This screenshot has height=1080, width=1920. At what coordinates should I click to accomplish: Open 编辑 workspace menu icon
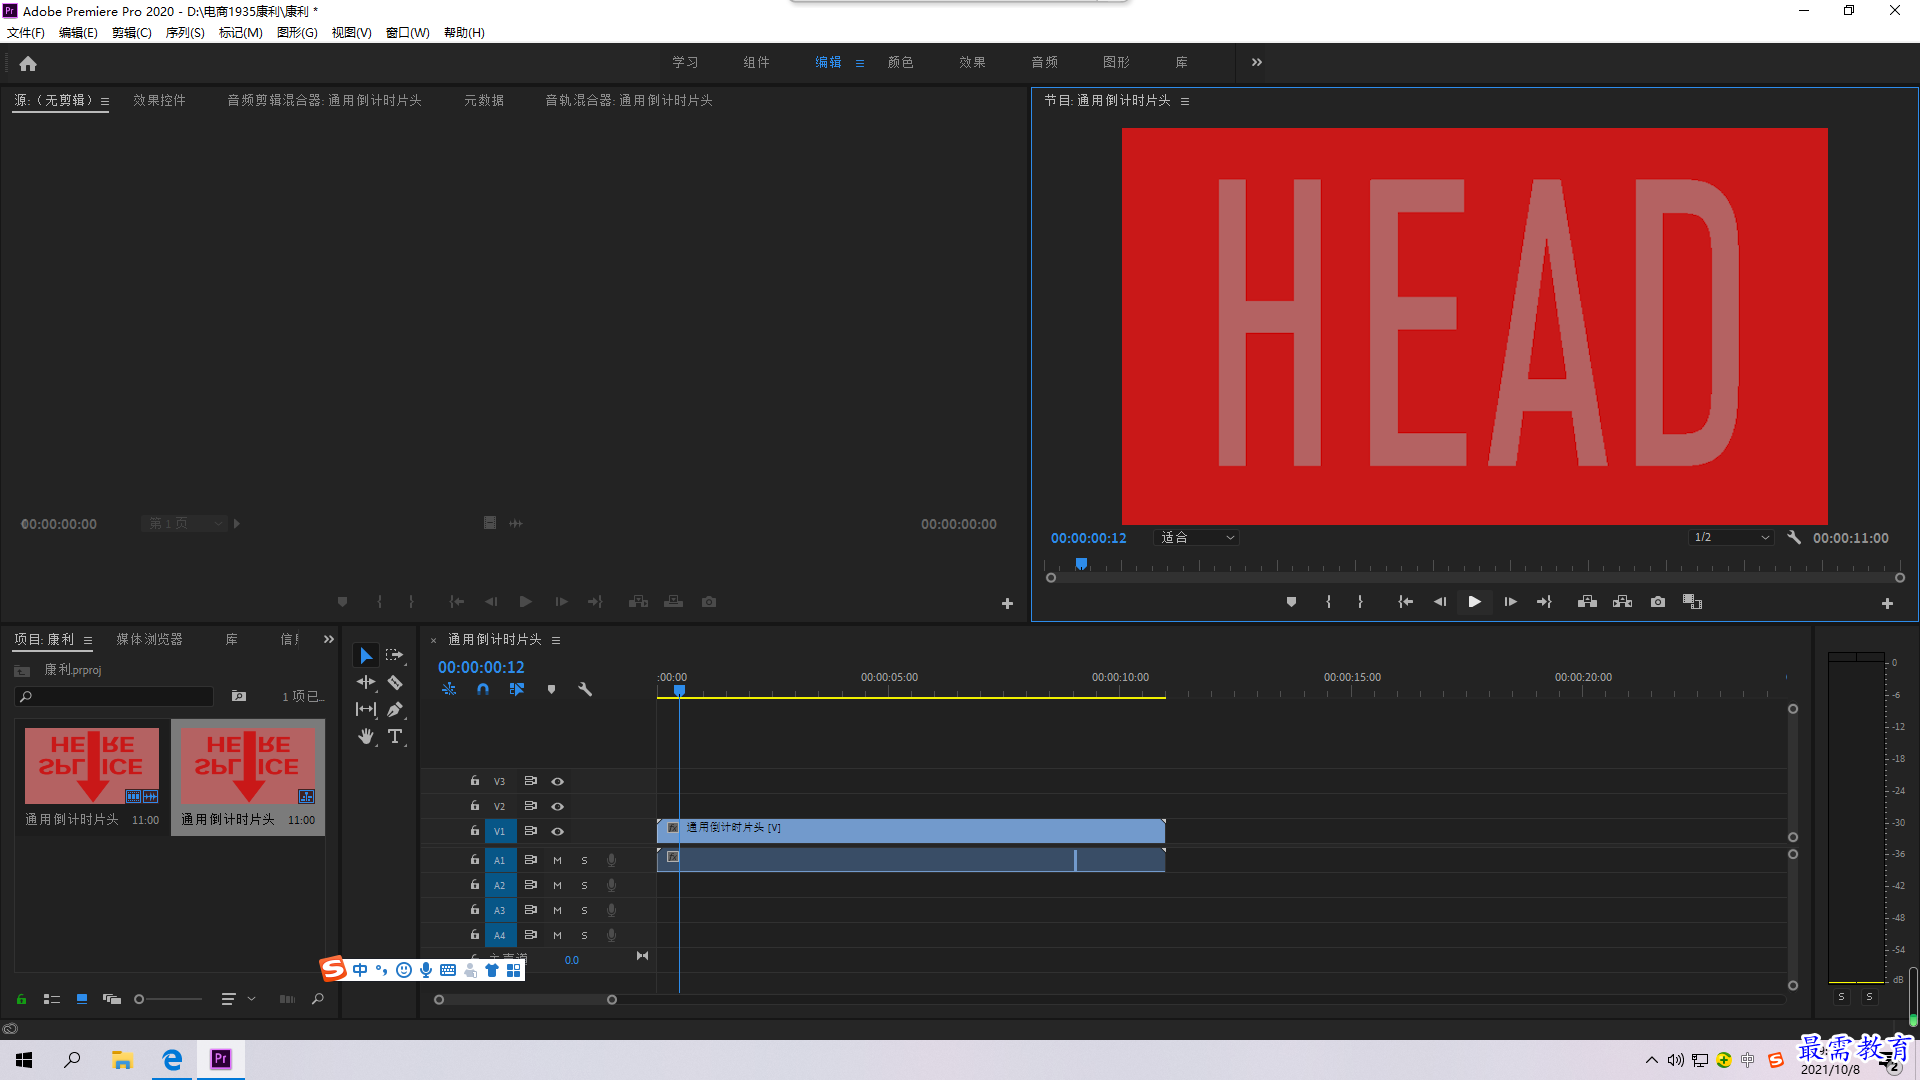click(860, 63)
